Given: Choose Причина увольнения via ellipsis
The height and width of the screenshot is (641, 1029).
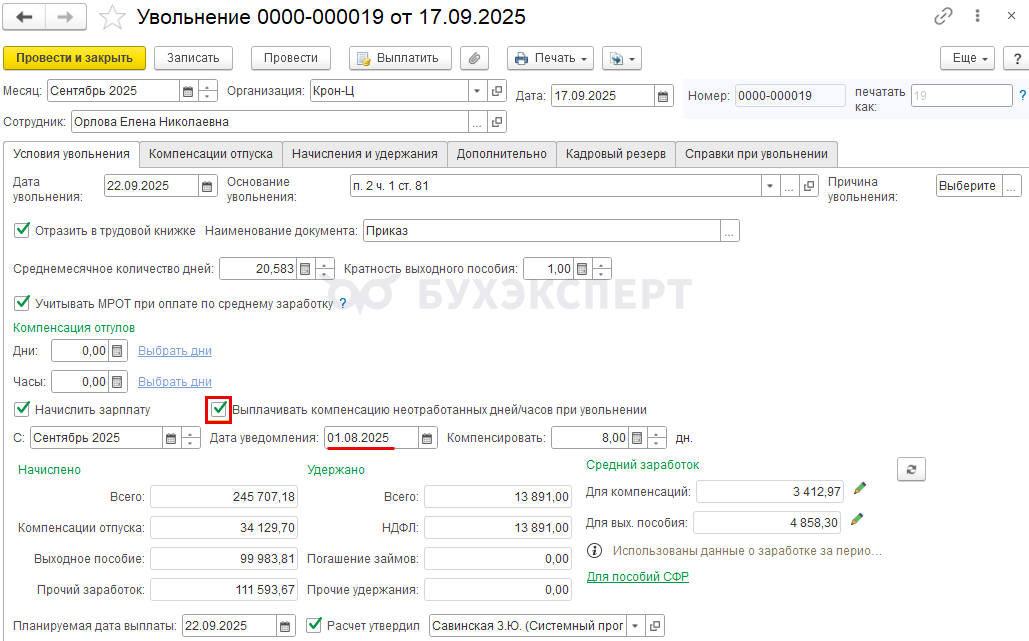Looking at the screenshot, I should tap(1011, 186).
